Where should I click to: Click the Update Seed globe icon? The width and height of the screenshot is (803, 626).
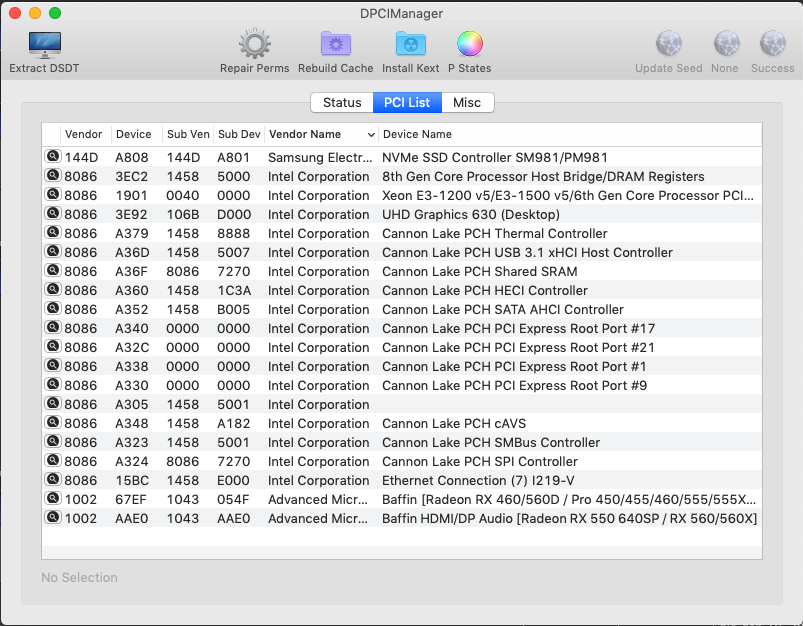[x=668, y=44]
